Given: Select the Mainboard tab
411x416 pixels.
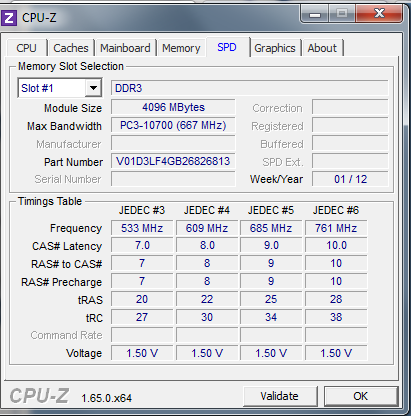Looking at the screenshot, I should pyautogui.click(x=125, y=48).
